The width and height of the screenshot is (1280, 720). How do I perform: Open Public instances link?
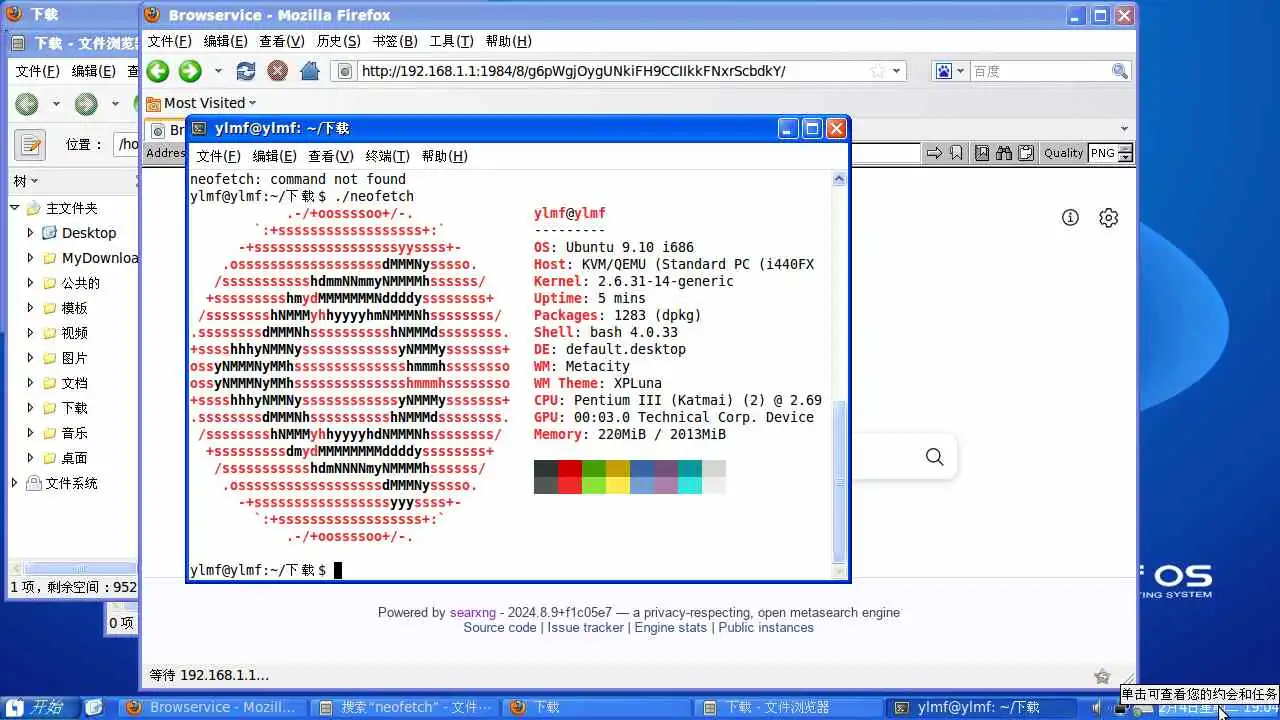point(766,627)
